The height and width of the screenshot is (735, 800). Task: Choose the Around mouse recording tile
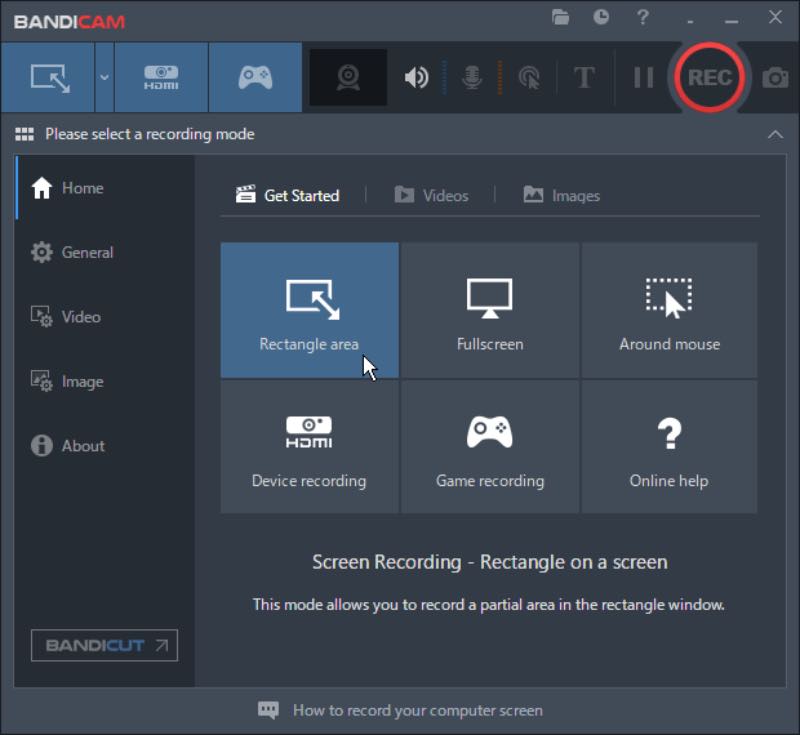669,310
